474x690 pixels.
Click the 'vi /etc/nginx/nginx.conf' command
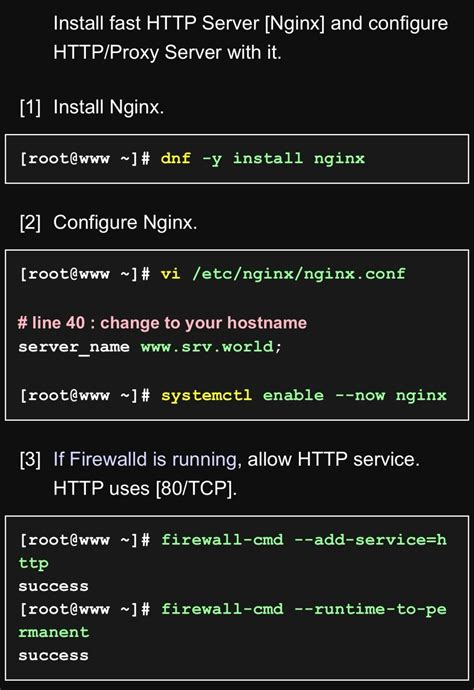(x=283, y=274)
